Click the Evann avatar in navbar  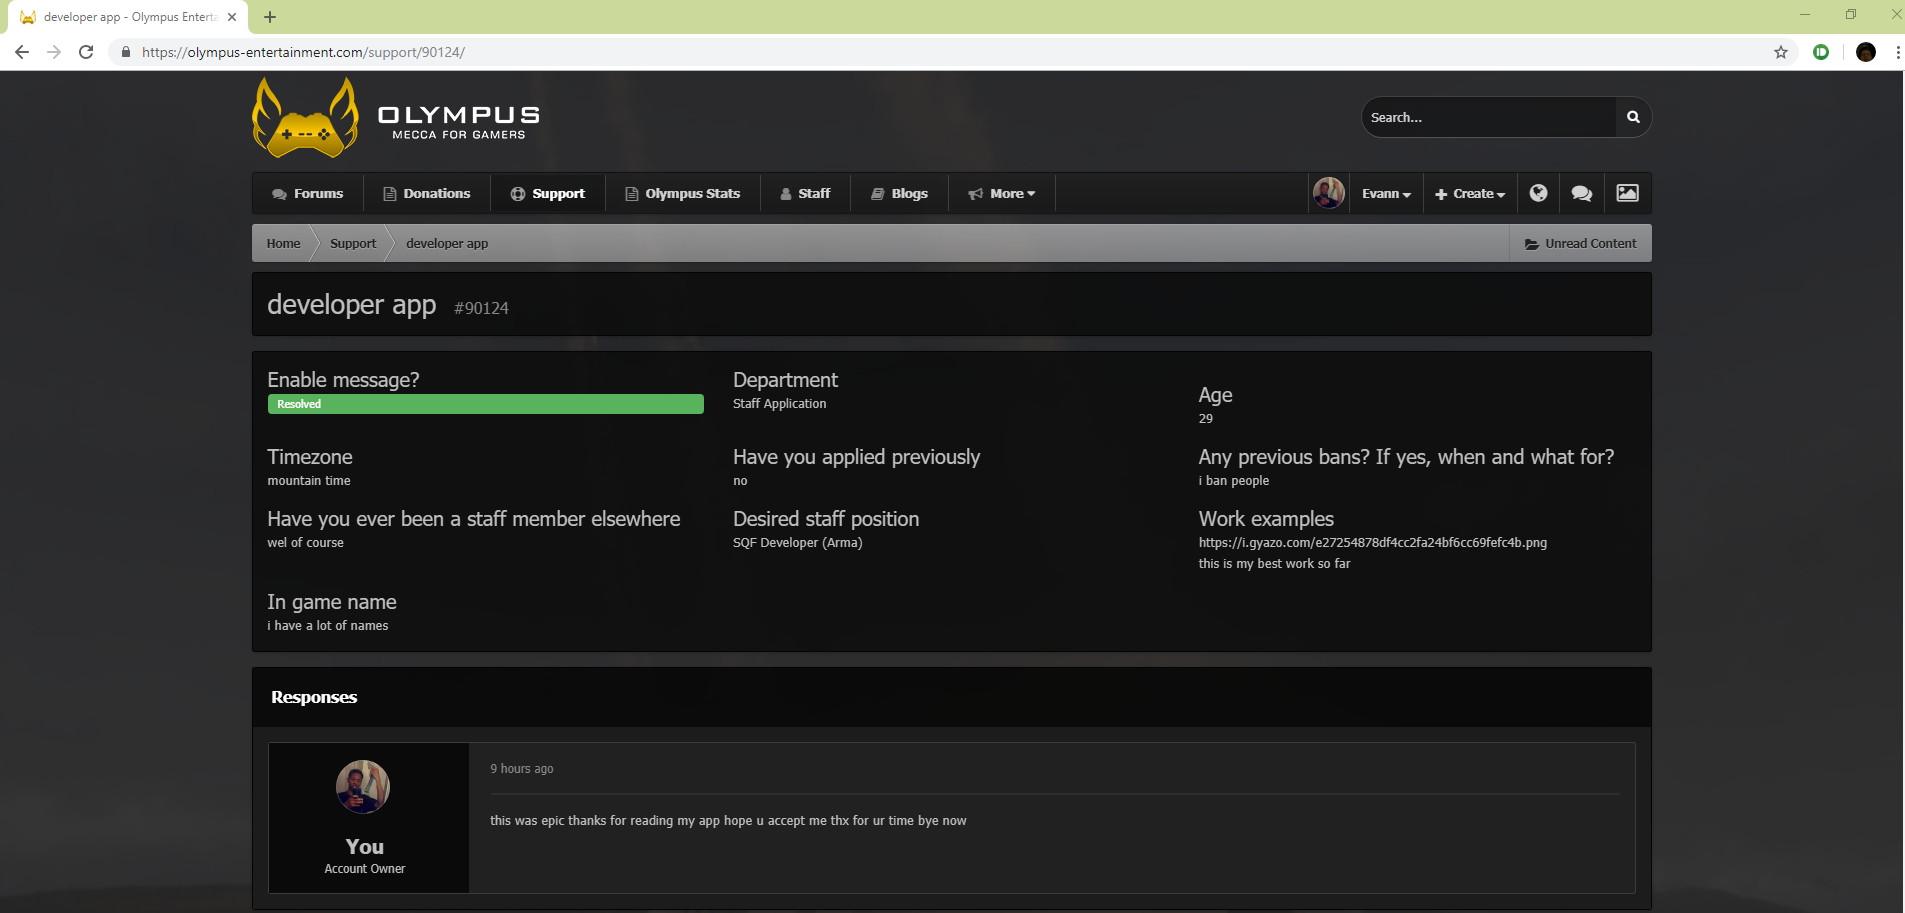[x=1329, y=193]
